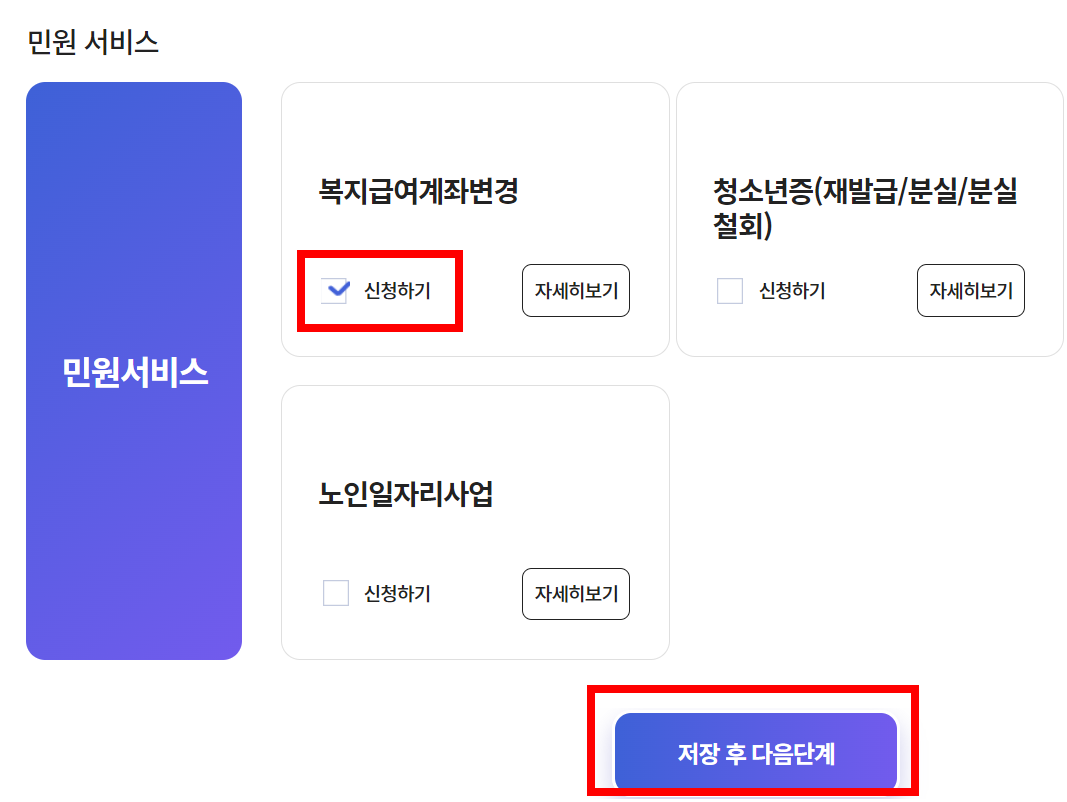
Task: Click the gradient blue save button at bottom
Action: coord(756,752)
